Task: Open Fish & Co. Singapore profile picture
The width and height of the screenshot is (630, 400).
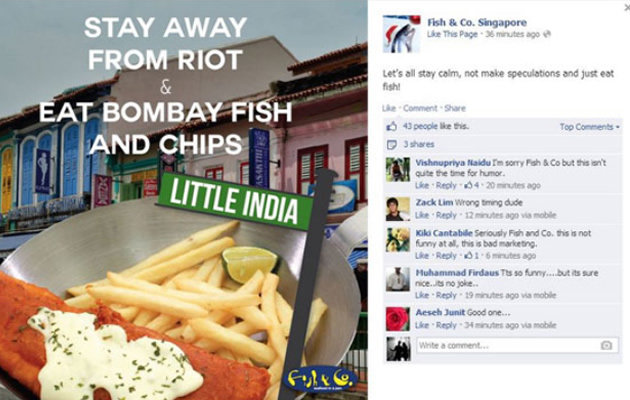Action: coord(401,34)
